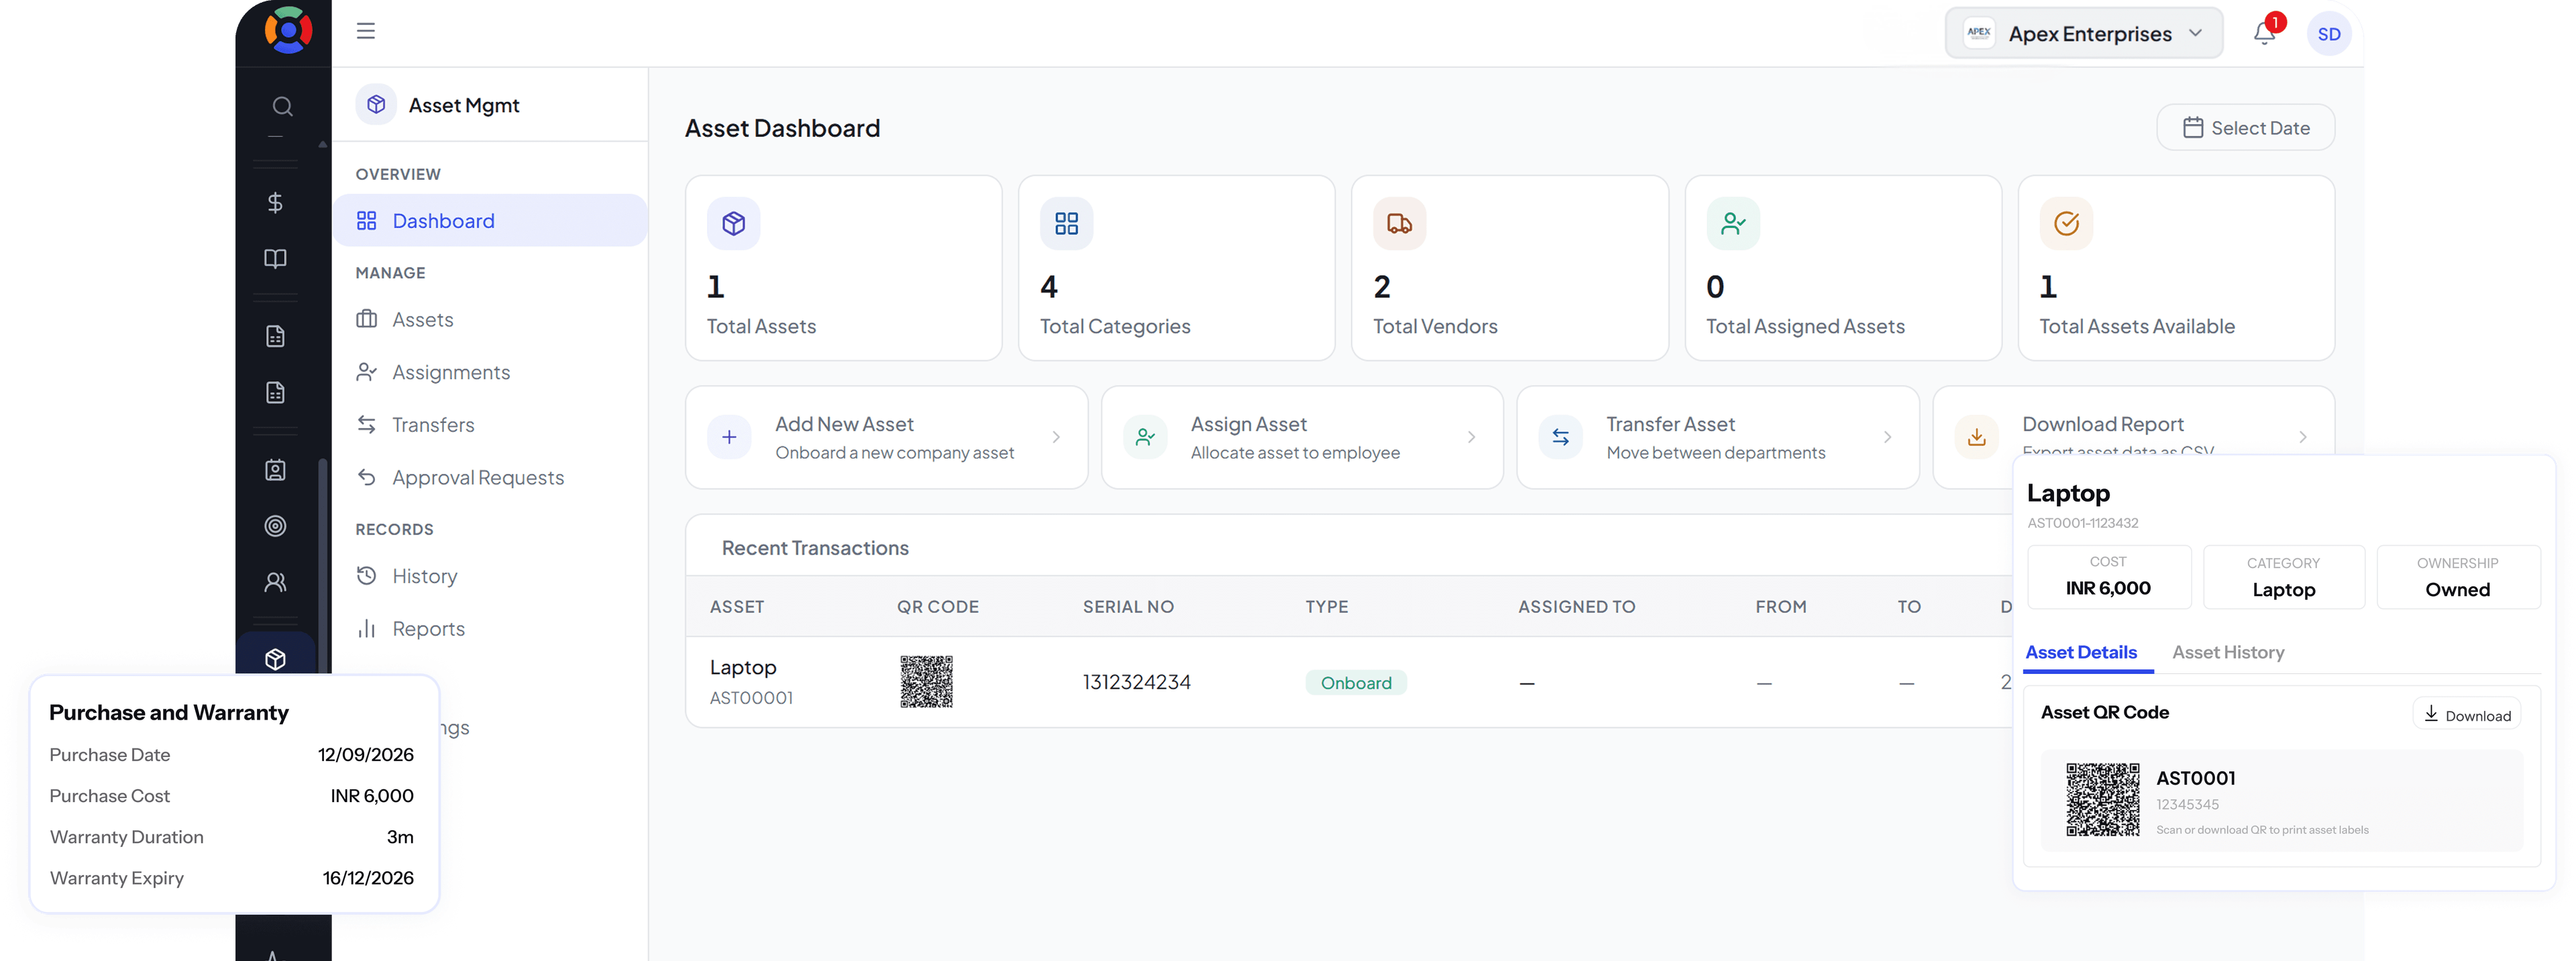Click the Total Assets Available checkmark icon
Viewport: 2576px width, 961px height.
point(2066,223)
